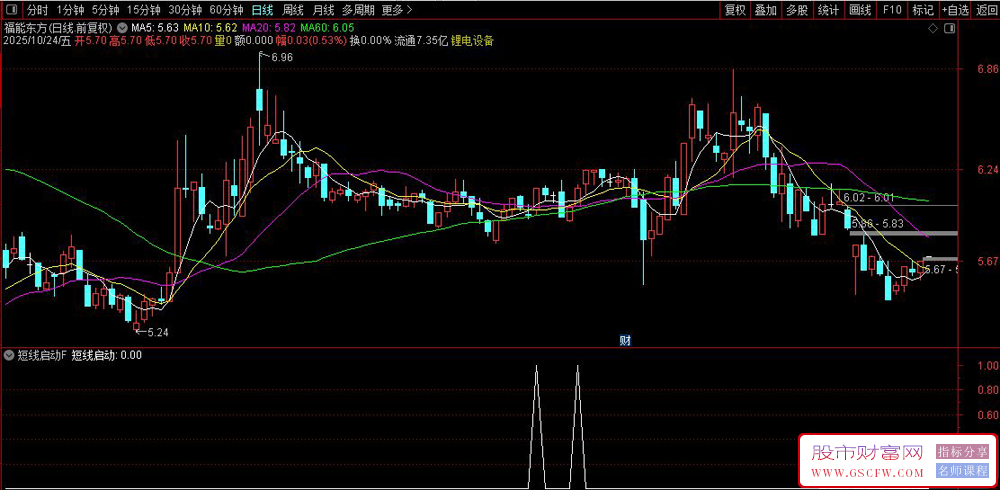
Task: Select the 日线 daily tab
Action: (x=262, y=10)
